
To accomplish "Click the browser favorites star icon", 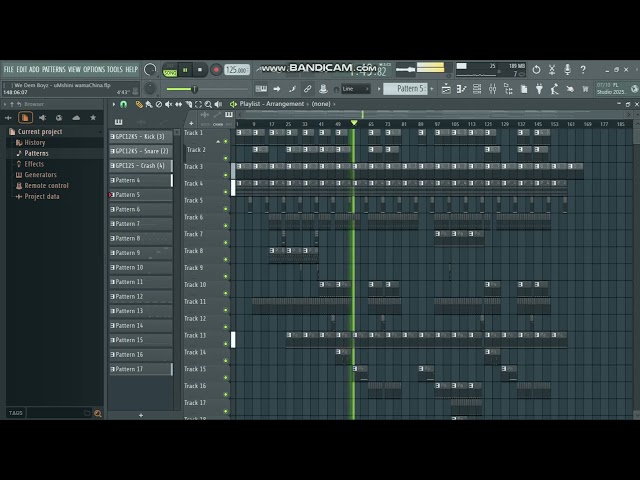I will click(93, 118).
